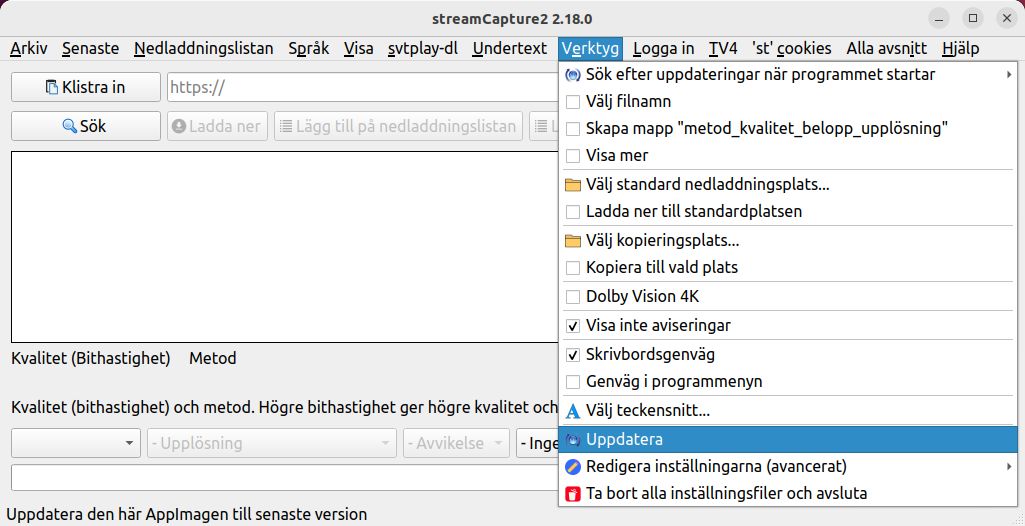
Task: Open the Visa menu
Action: click(x=359, y=48)
